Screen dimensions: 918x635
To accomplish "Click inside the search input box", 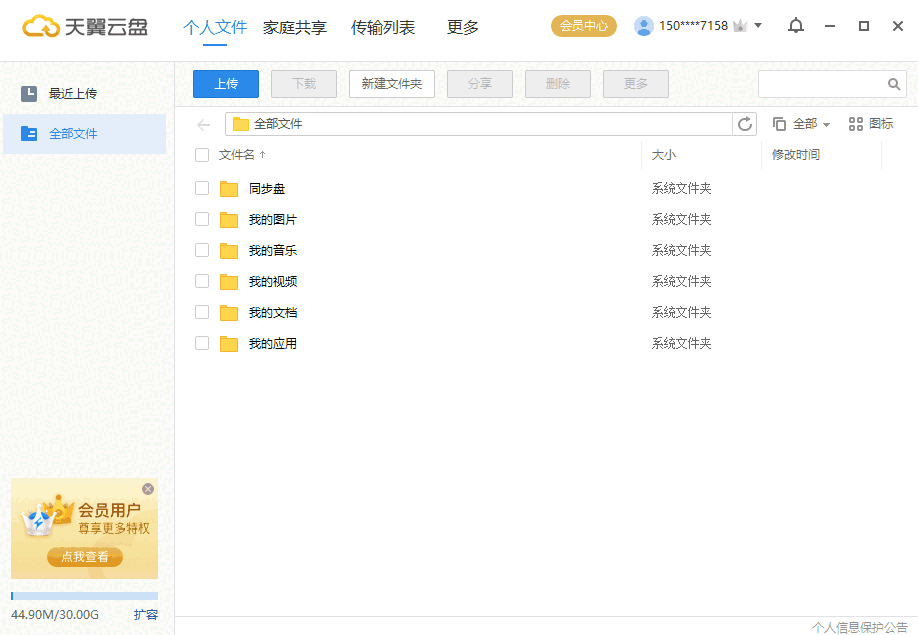I will coord(820,83).
